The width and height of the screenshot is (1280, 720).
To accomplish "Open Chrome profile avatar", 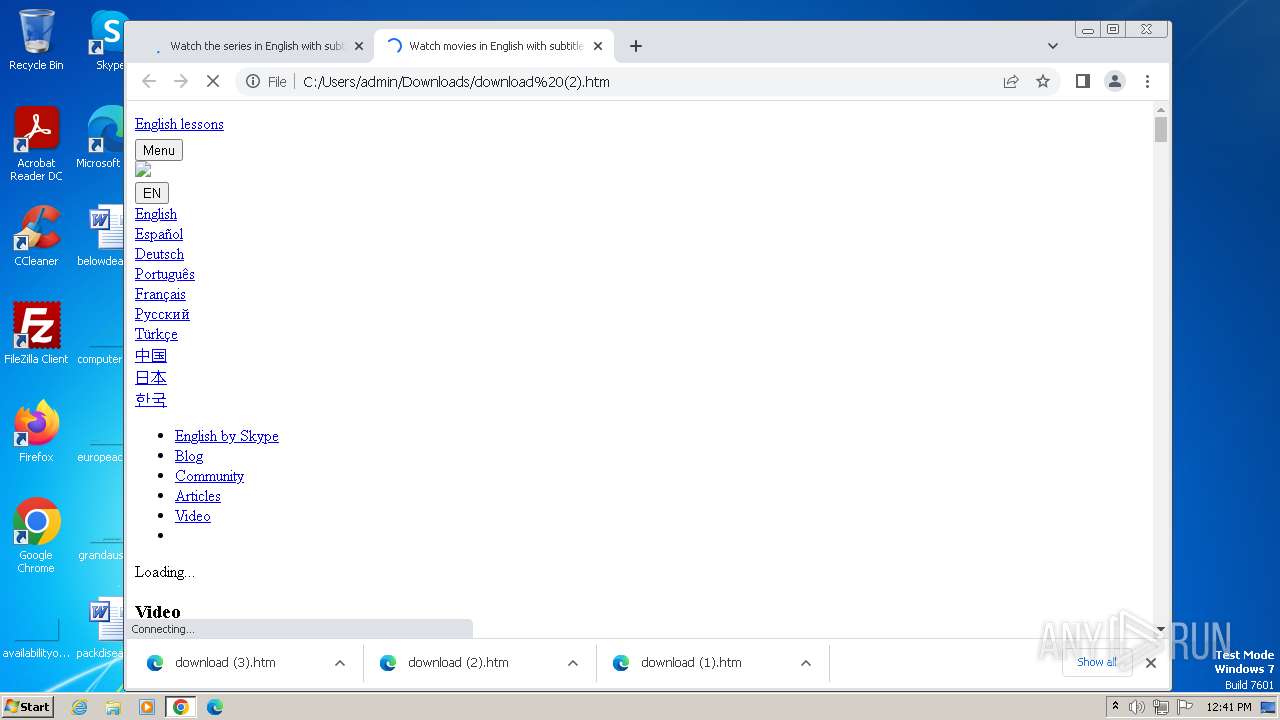I will 1115,81.
